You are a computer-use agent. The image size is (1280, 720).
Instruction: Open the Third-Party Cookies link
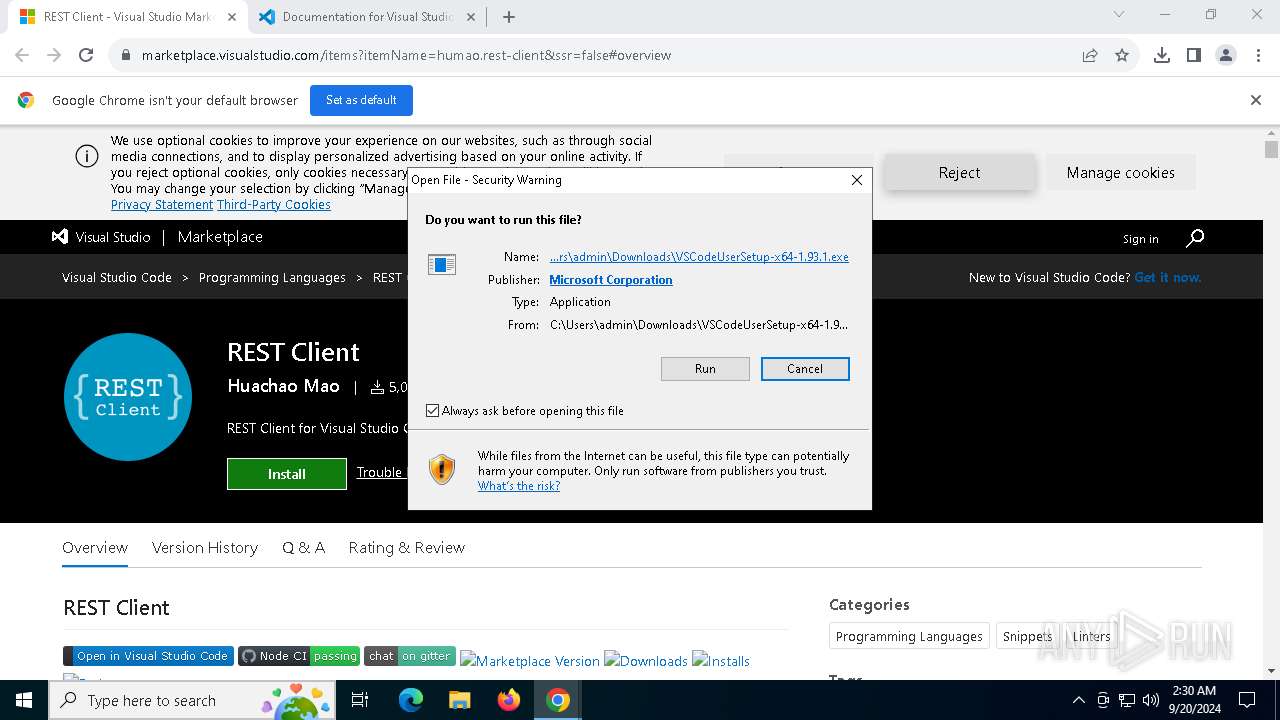pos(274,204)
